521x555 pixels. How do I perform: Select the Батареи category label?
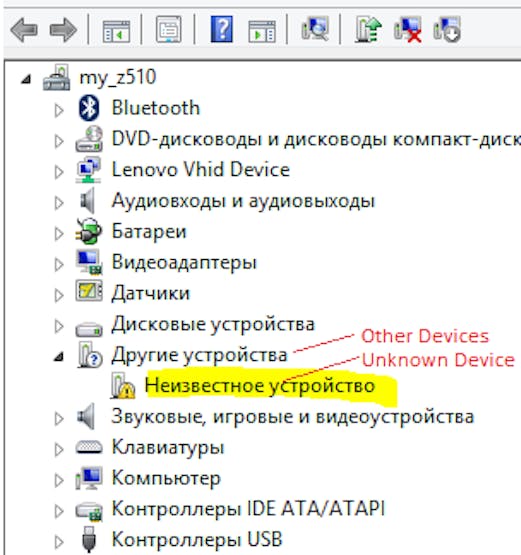pos(149,231)
